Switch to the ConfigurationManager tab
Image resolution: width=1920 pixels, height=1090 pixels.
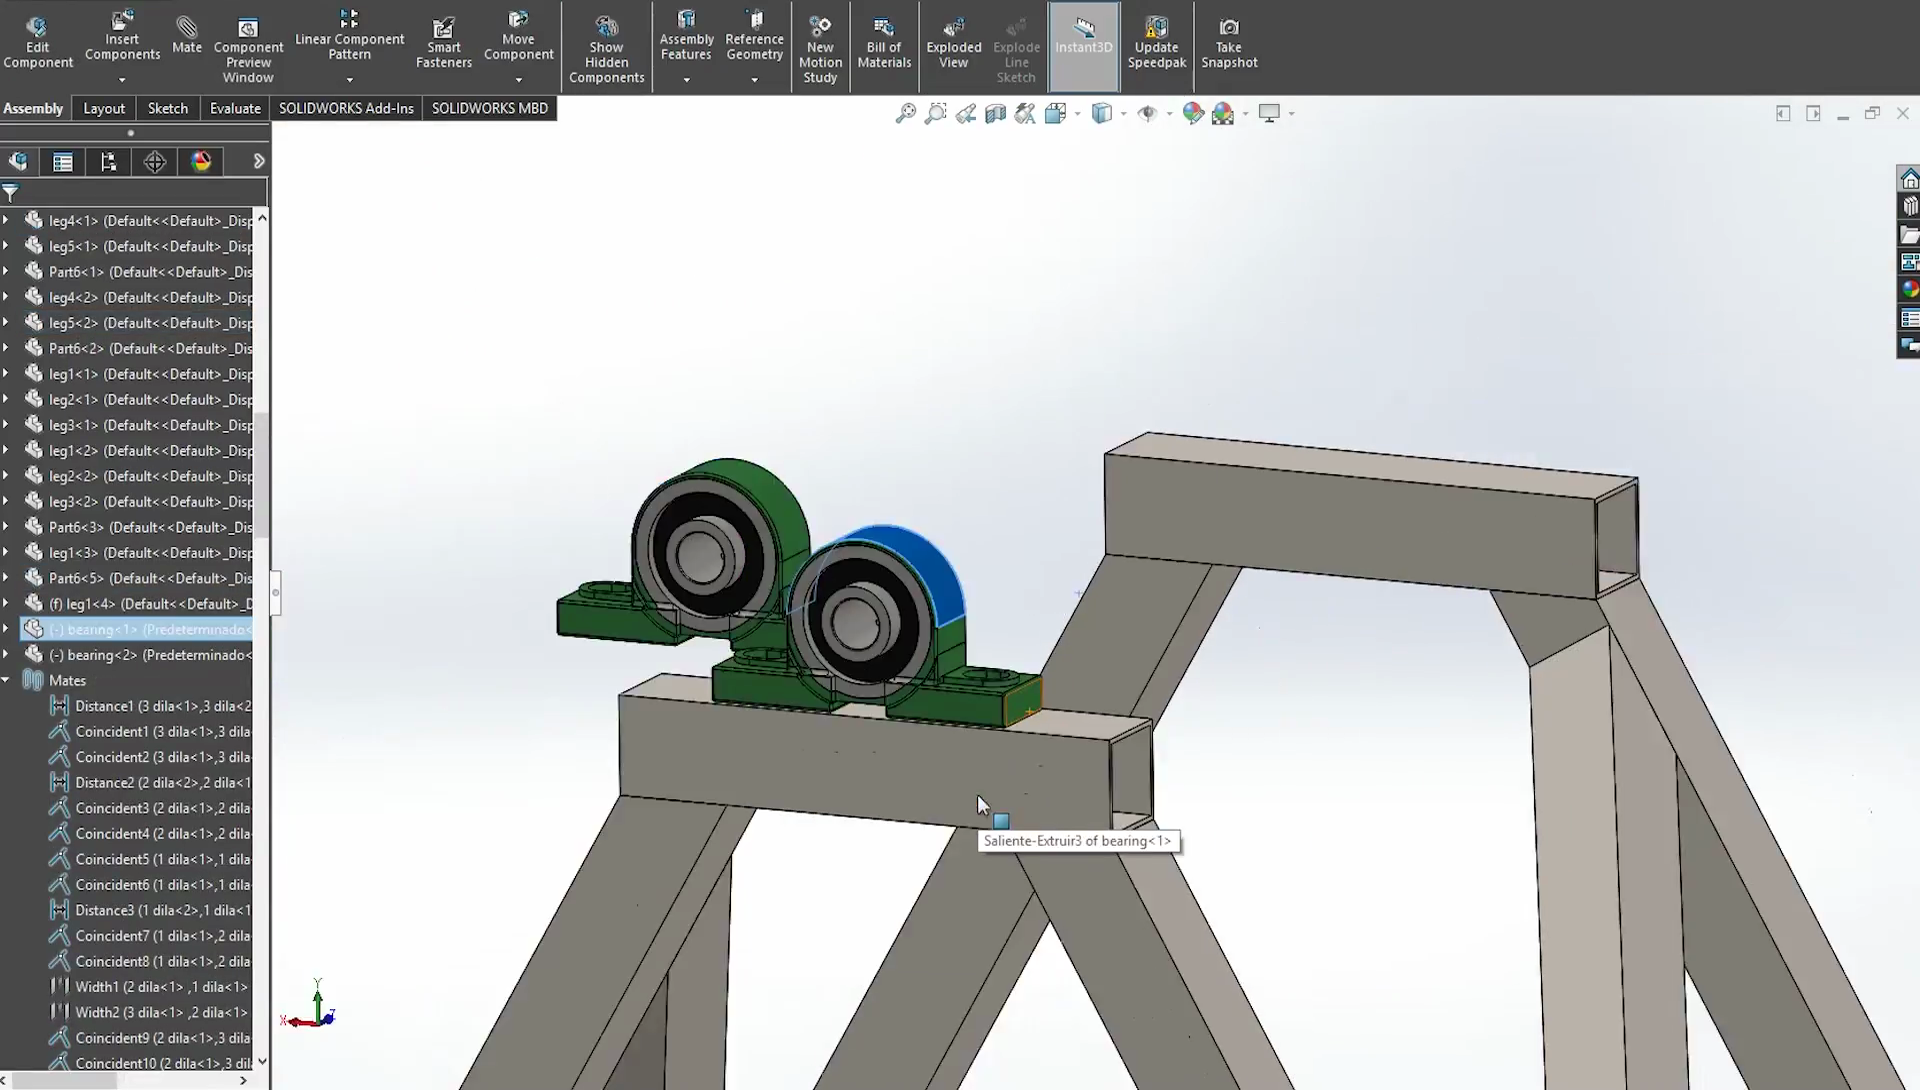coord(109,161)
